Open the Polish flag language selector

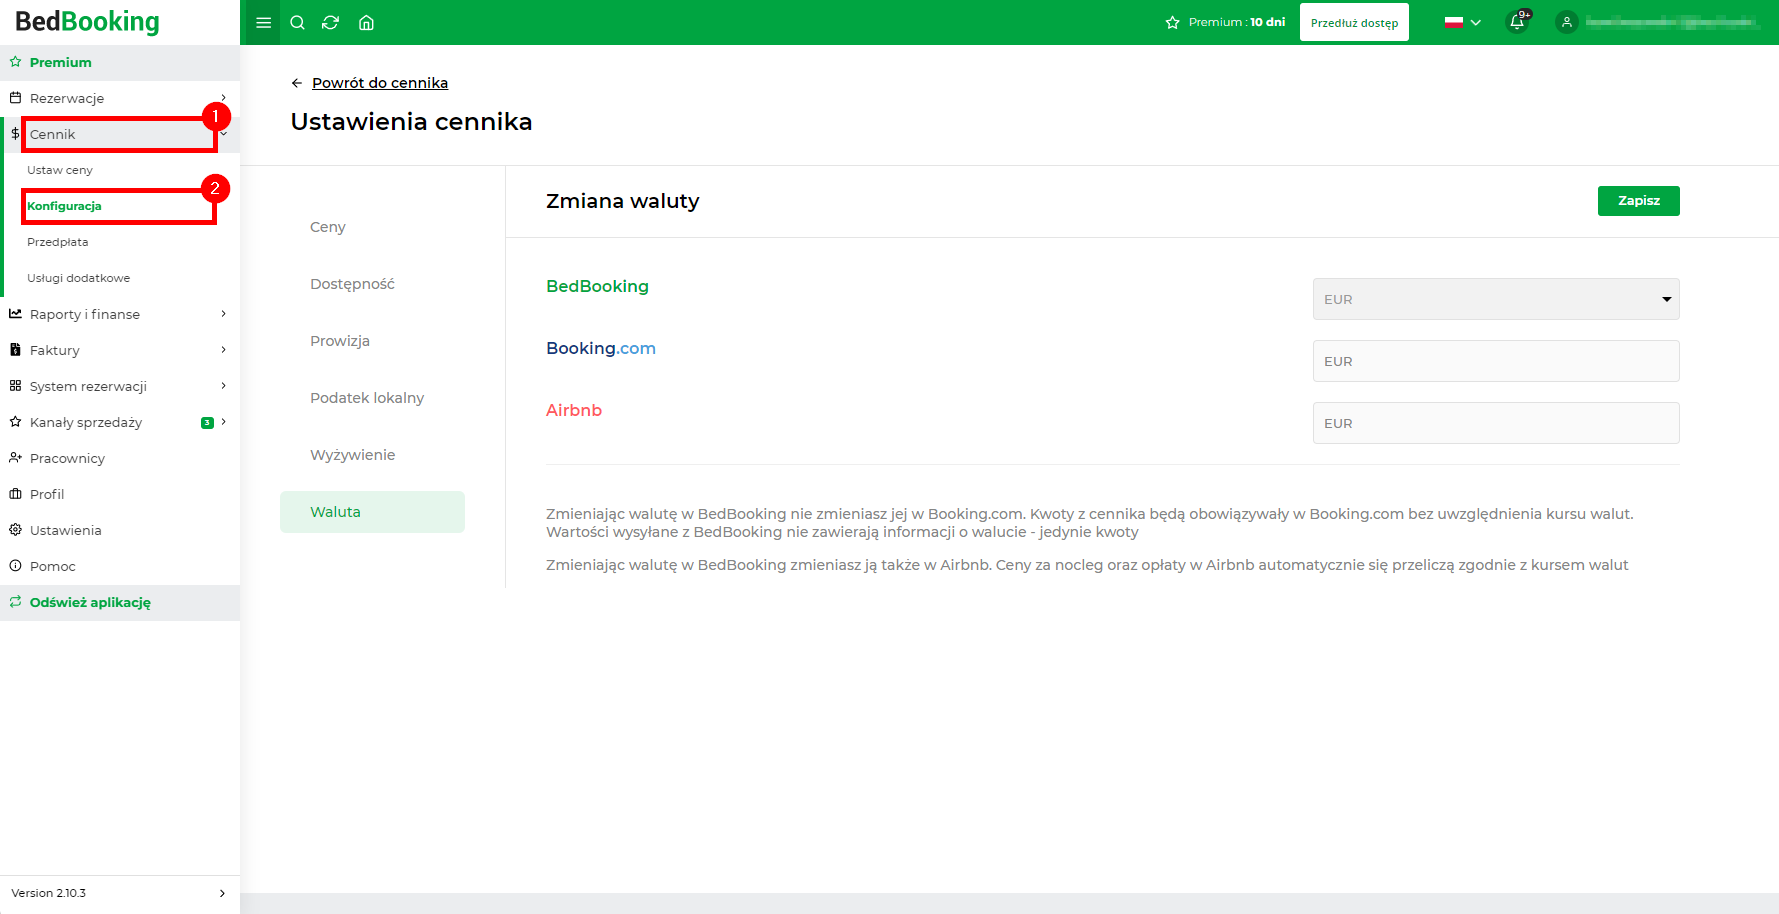pyautogui.click(x=1463, y=22)
